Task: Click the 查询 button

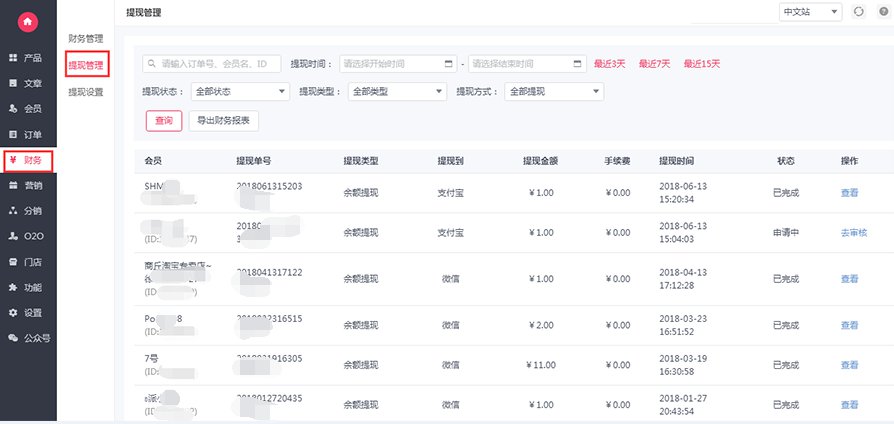Action: 163,121
